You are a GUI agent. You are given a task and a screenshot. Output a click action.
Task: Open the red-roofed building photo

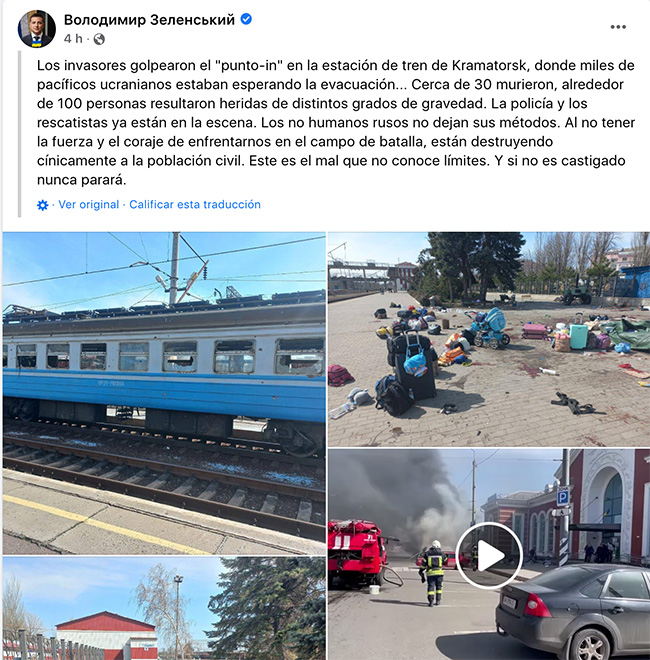pos(164,609)
